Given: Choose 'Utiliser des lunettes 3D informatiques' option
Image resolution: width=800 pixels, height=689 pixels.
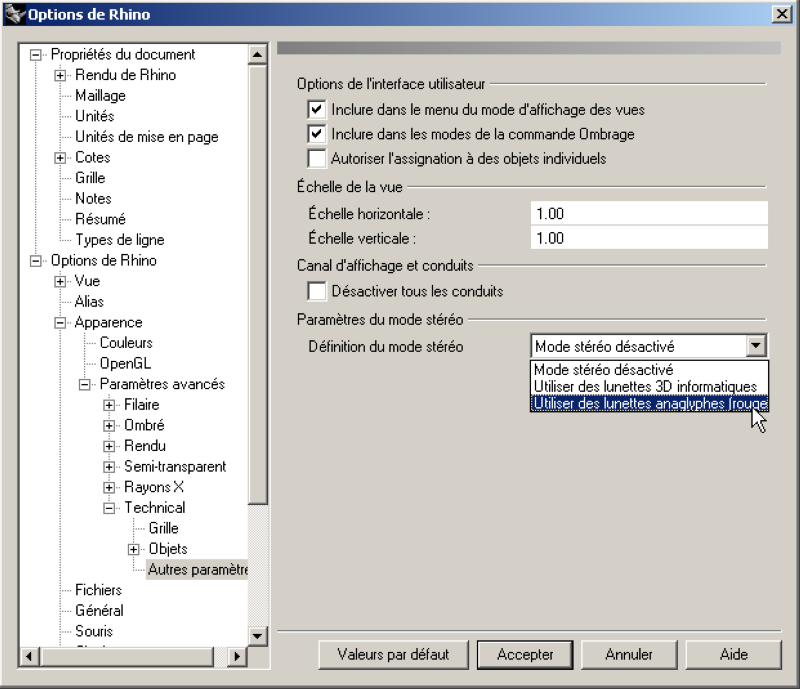Looking at the screenshot, I should (x=649, y=386).
